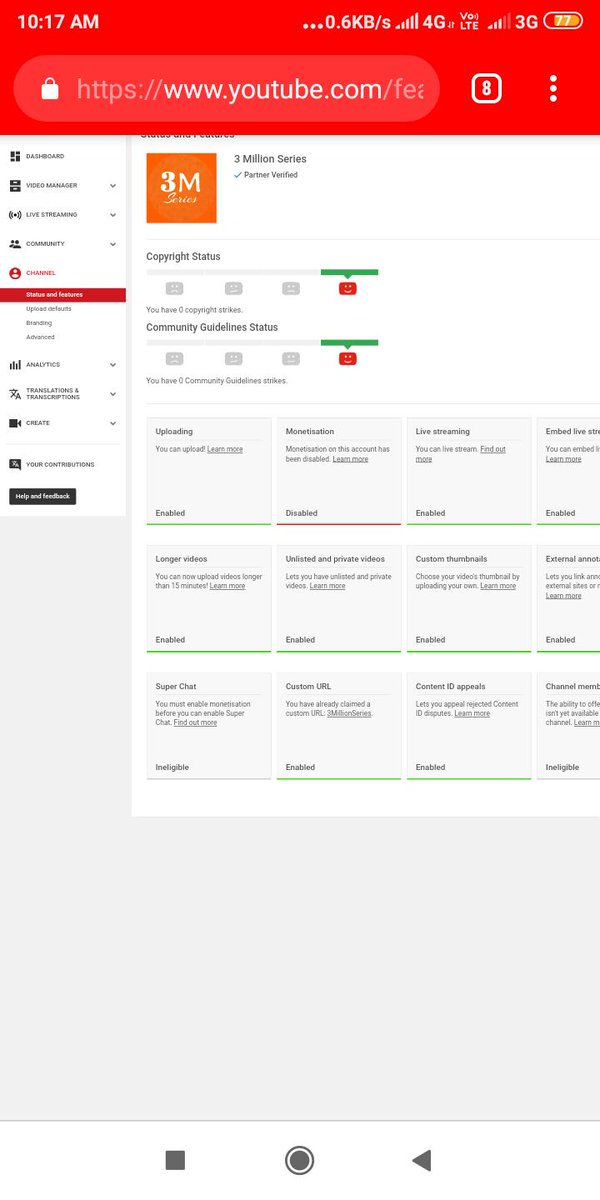600x1200 pixels.
Task: Expand the Video Manager section chevron
Action: point(113,185)
